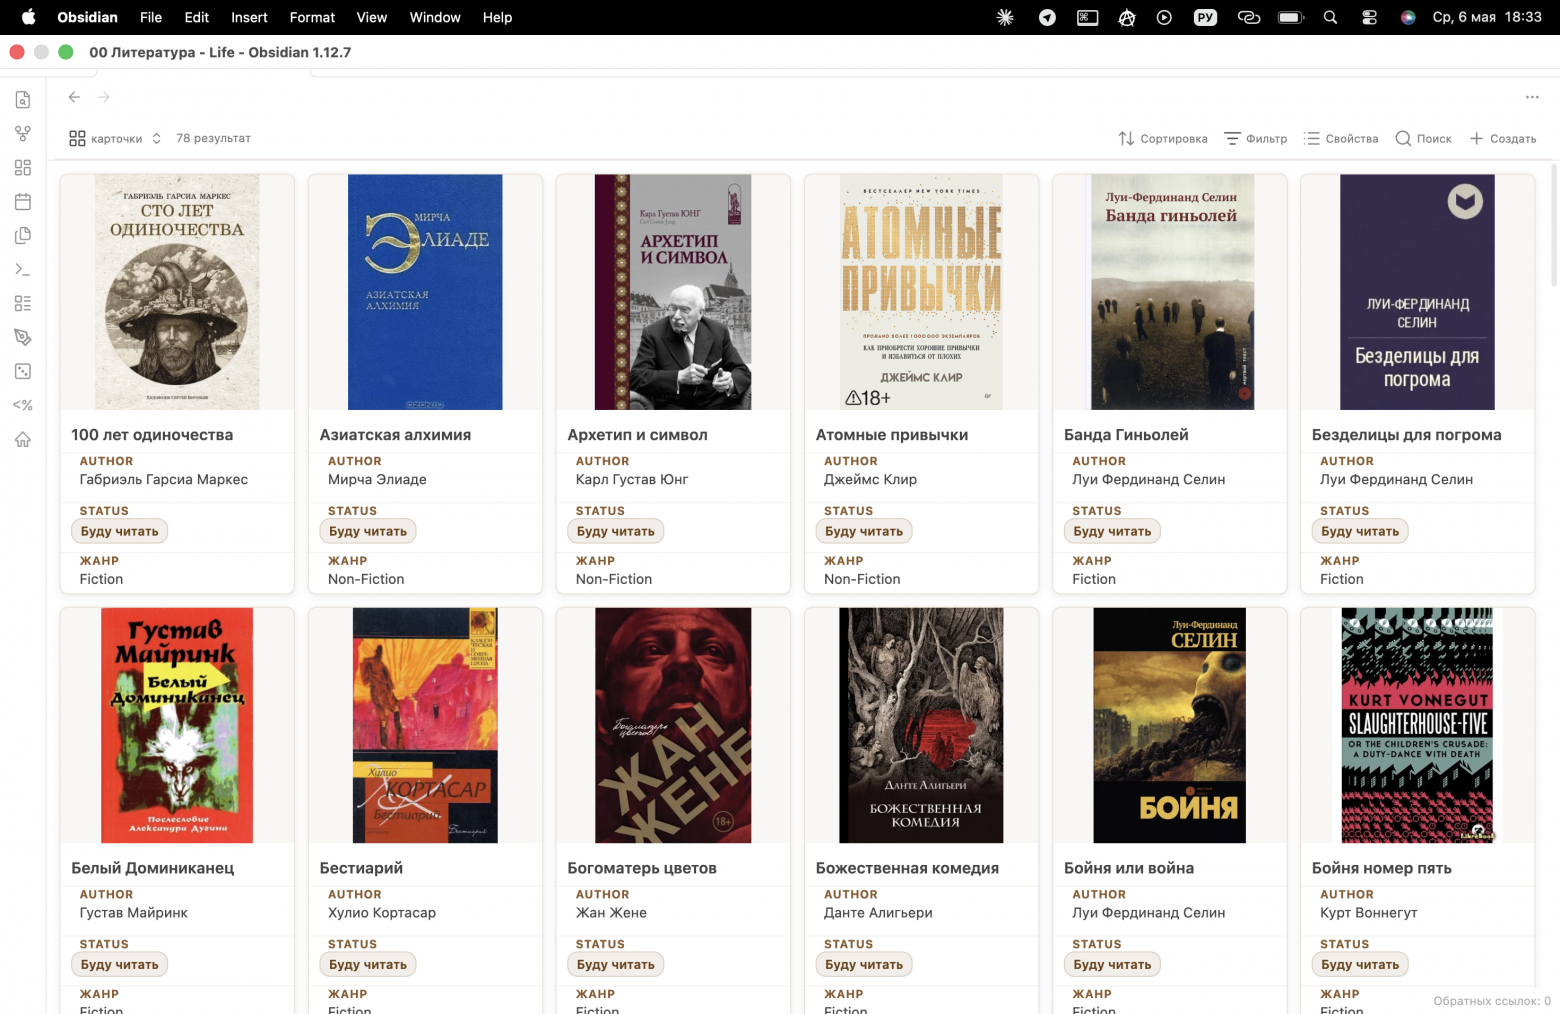Navigate back with the left arrow
Viewport: 1560px width, 1014px height.
coord(74,97)
